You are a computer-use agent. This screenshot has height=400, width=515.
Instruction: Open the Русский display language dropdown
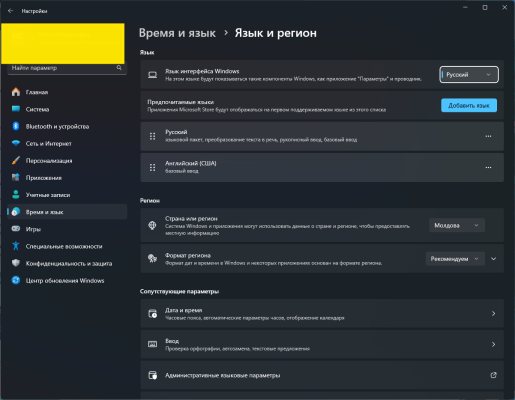(x=469, y=75)
